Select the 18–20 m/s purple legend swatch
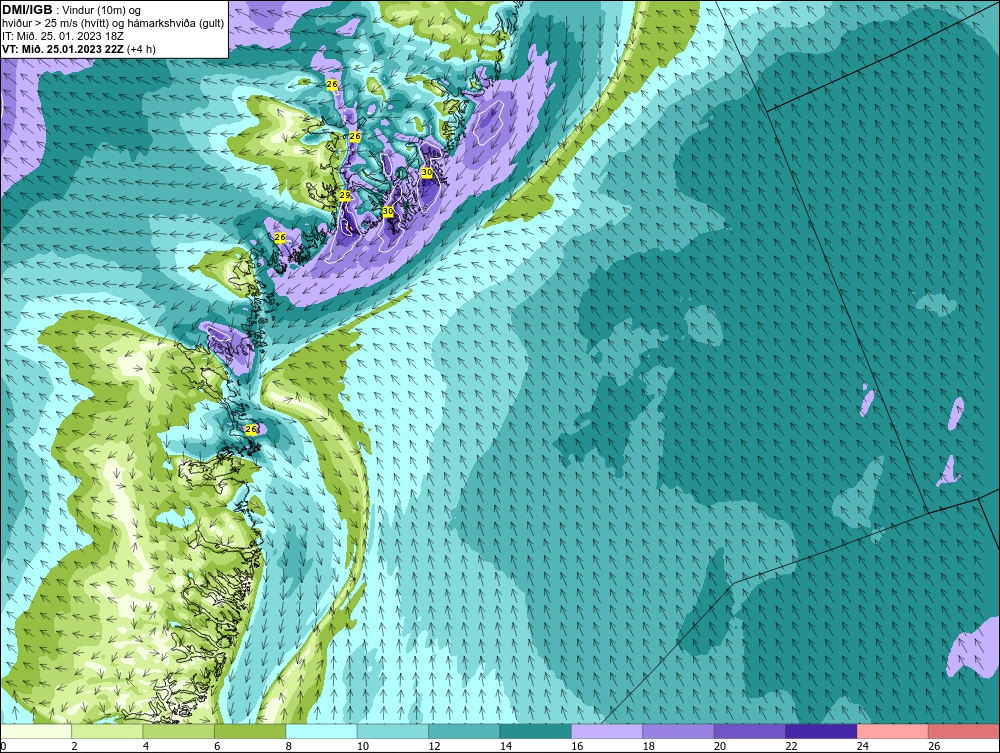 tap(679, 731)
